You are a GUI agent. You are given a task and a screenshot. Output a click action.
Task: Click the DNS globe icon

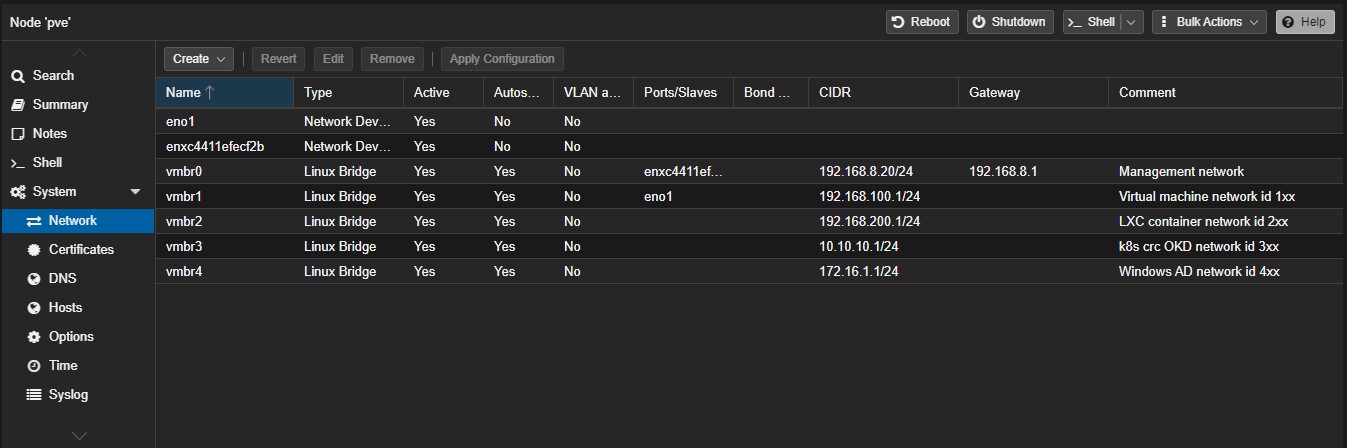click(x=34, y=279)
